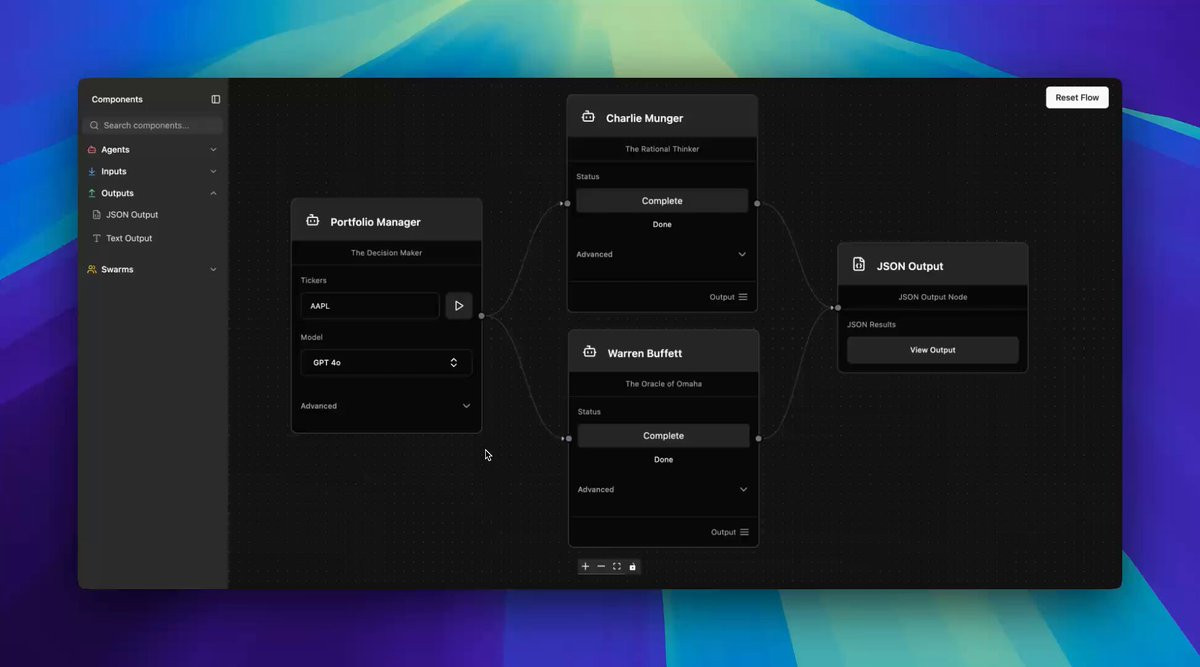Click Portfolio Manager output connector handle
The image size is (1200, 667).
click(482, 316)
